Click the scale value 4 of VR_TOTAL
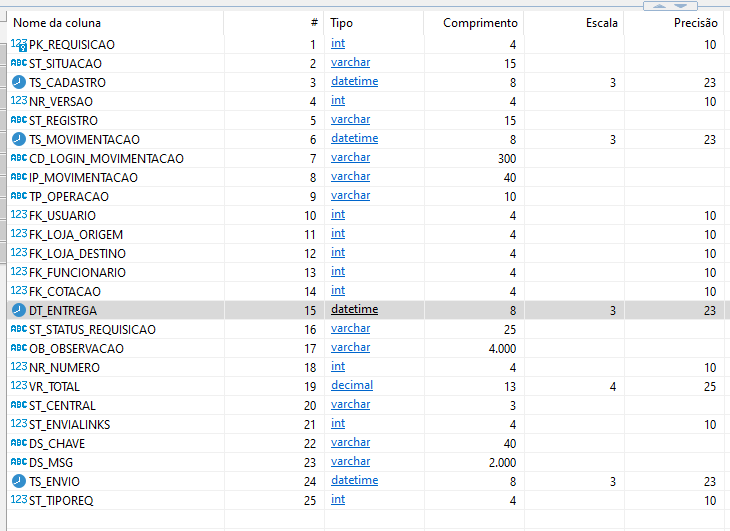 (613, 387)
